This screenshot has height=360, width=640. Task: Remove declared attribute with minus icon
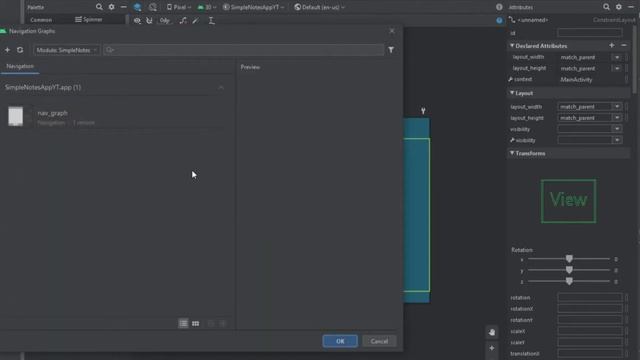(624, 45)
